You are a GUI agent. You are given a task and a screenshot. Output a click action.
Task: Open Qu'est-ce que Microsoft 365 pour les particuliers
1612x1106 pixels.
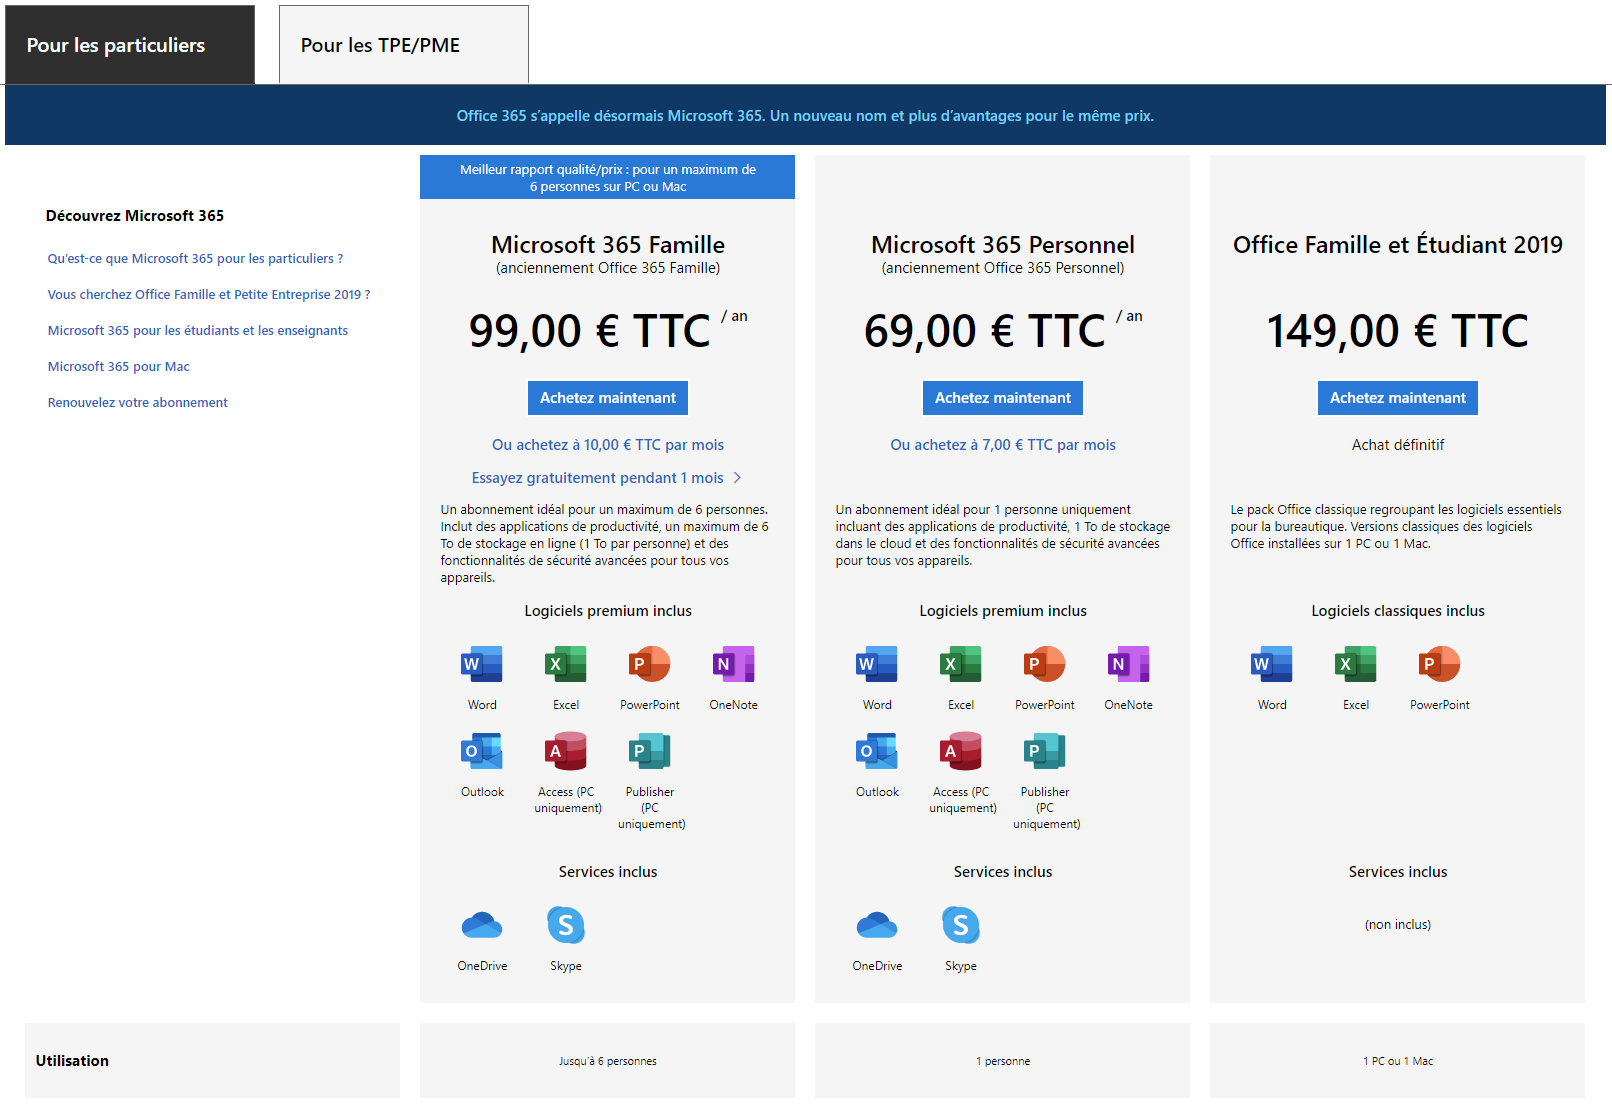click(195, 258)
